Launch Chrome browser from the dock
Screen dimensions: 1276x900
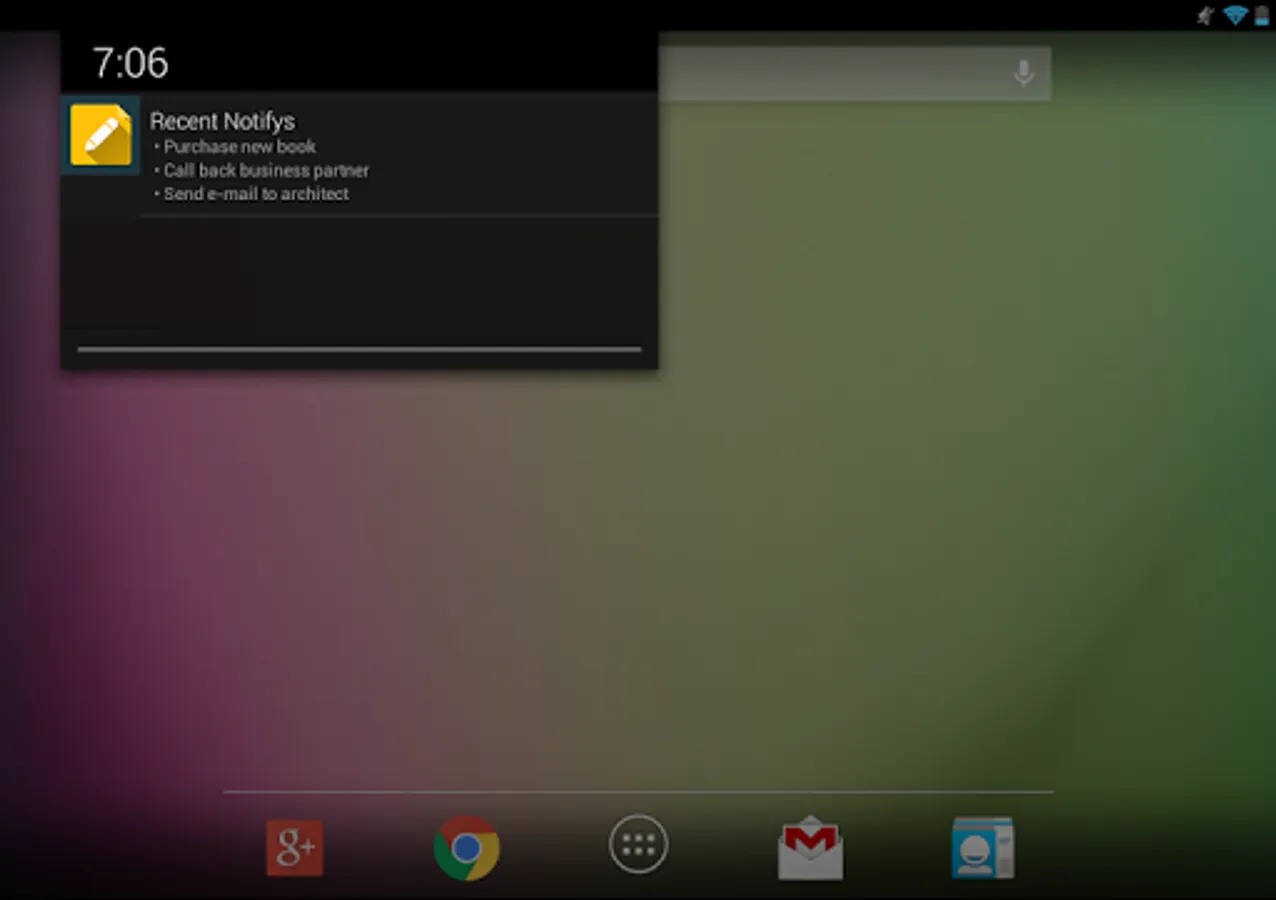tap(466, 848)
